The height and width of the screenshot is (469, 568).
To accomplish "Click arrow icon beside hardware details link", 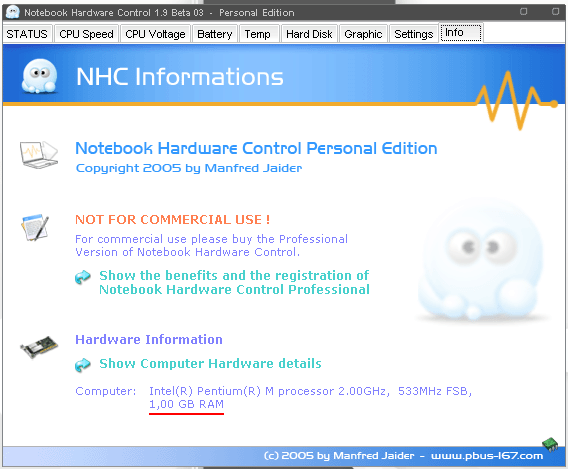I will [83, 365].
